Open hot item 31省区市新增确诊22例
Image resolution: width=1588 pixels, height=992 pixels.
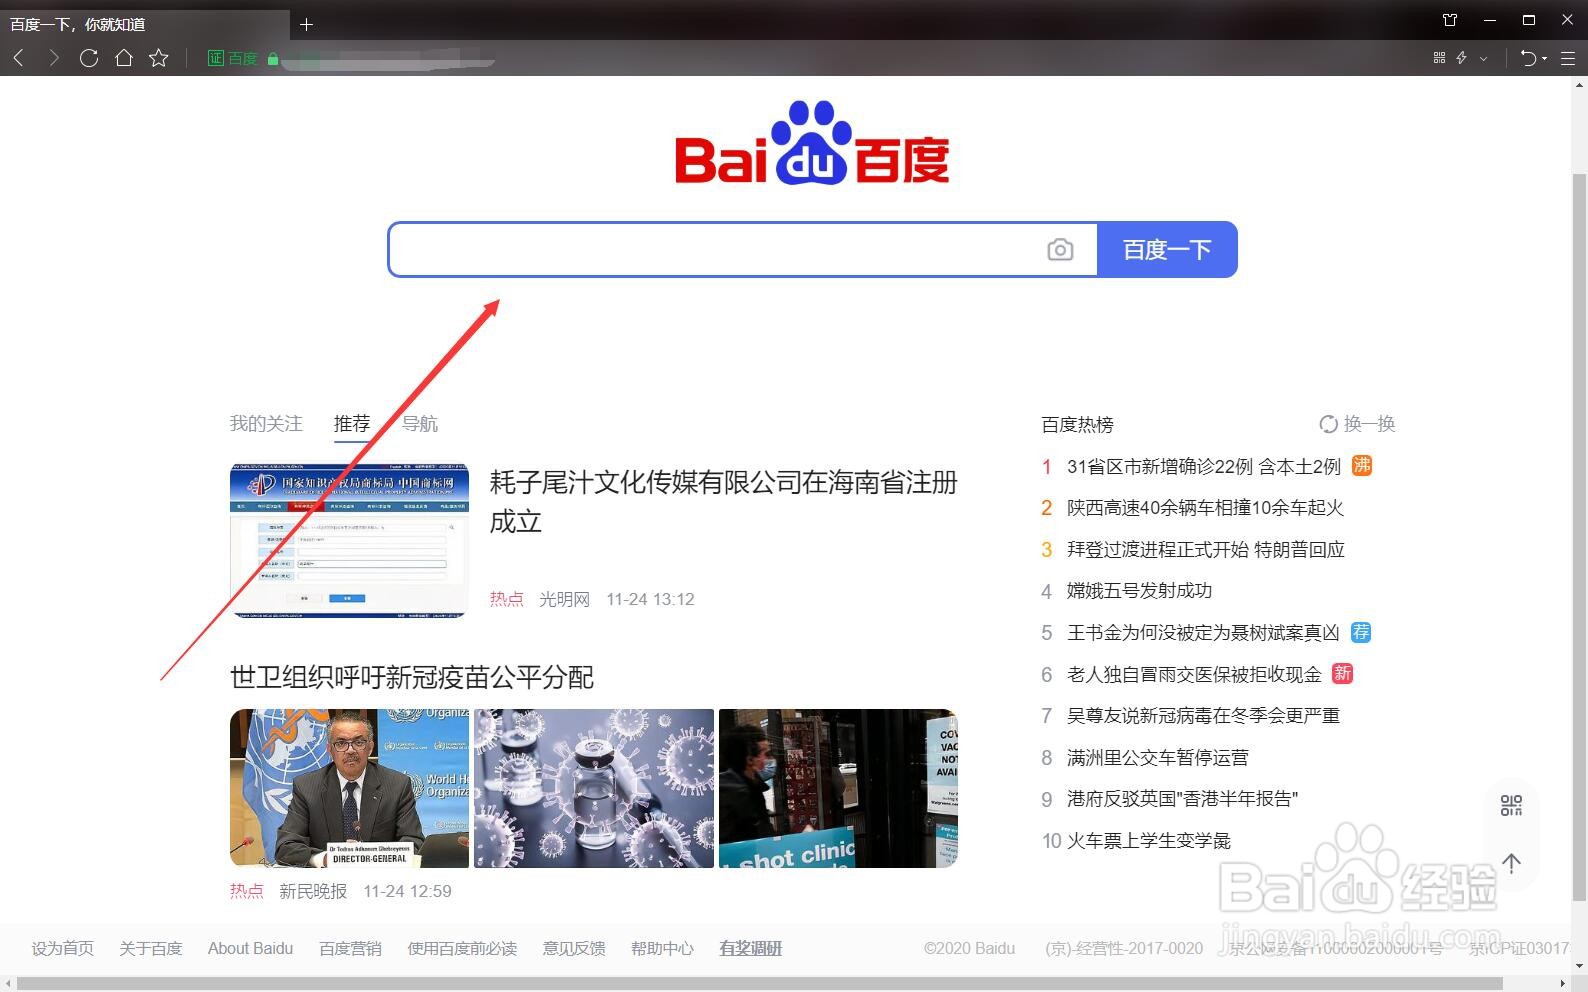(x=1203, y=467)
